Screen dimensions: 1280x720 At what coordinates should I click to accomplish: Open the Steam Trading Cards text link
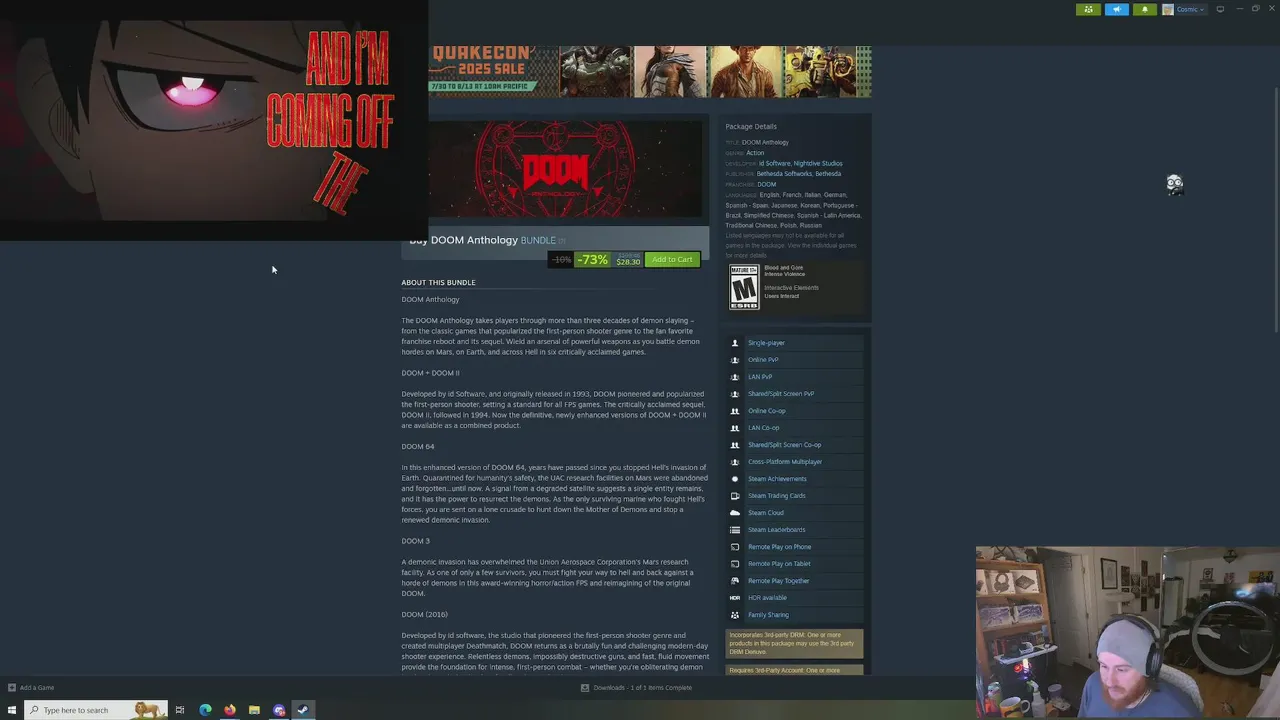(x=776, y=496)
